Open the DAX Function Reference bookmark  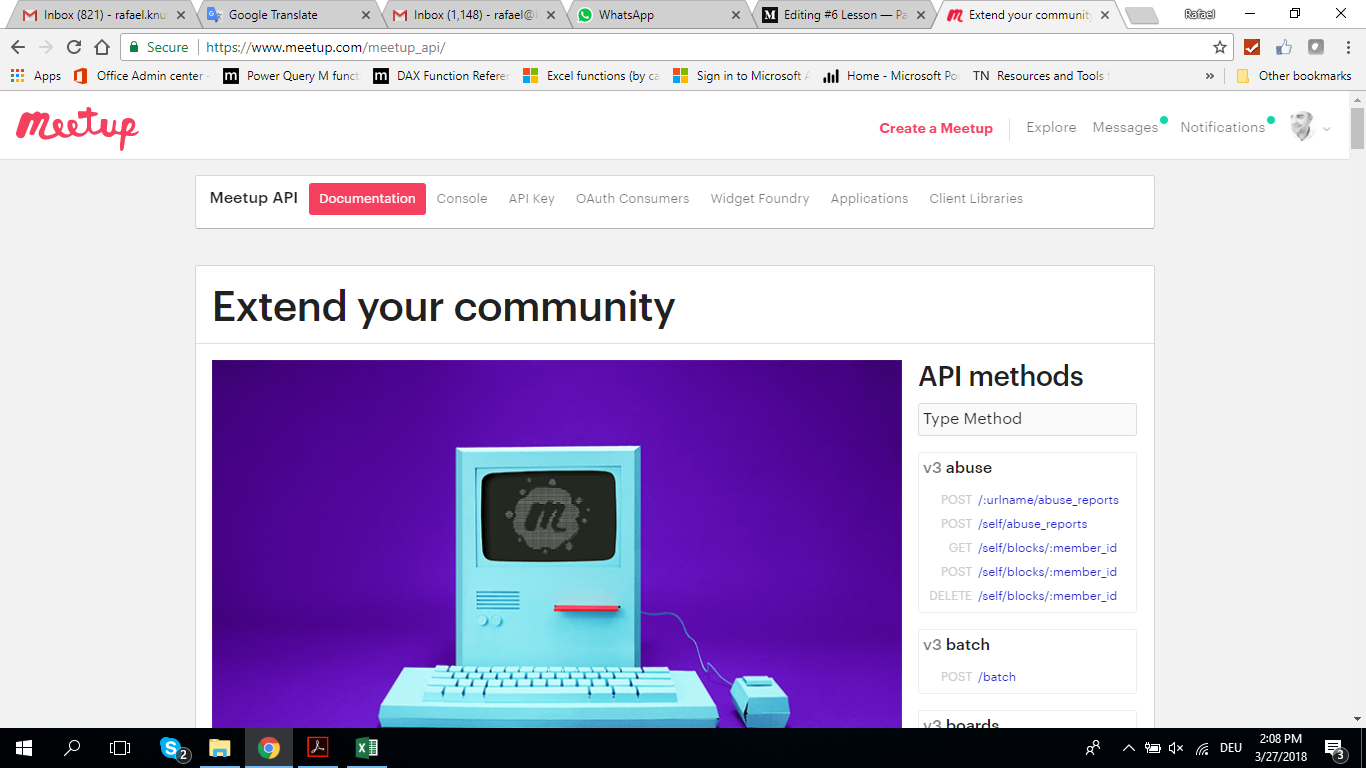pos(441,76)
